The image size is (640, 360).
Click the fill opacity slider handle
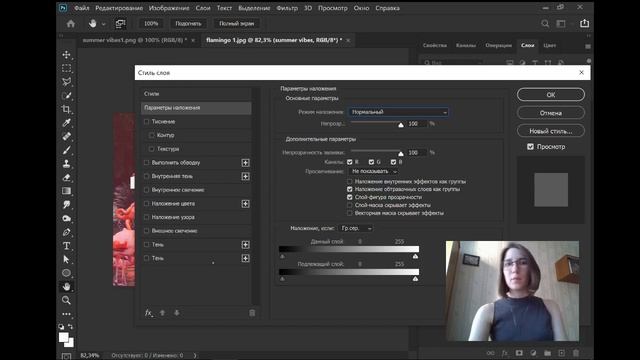tap(401, 153)
